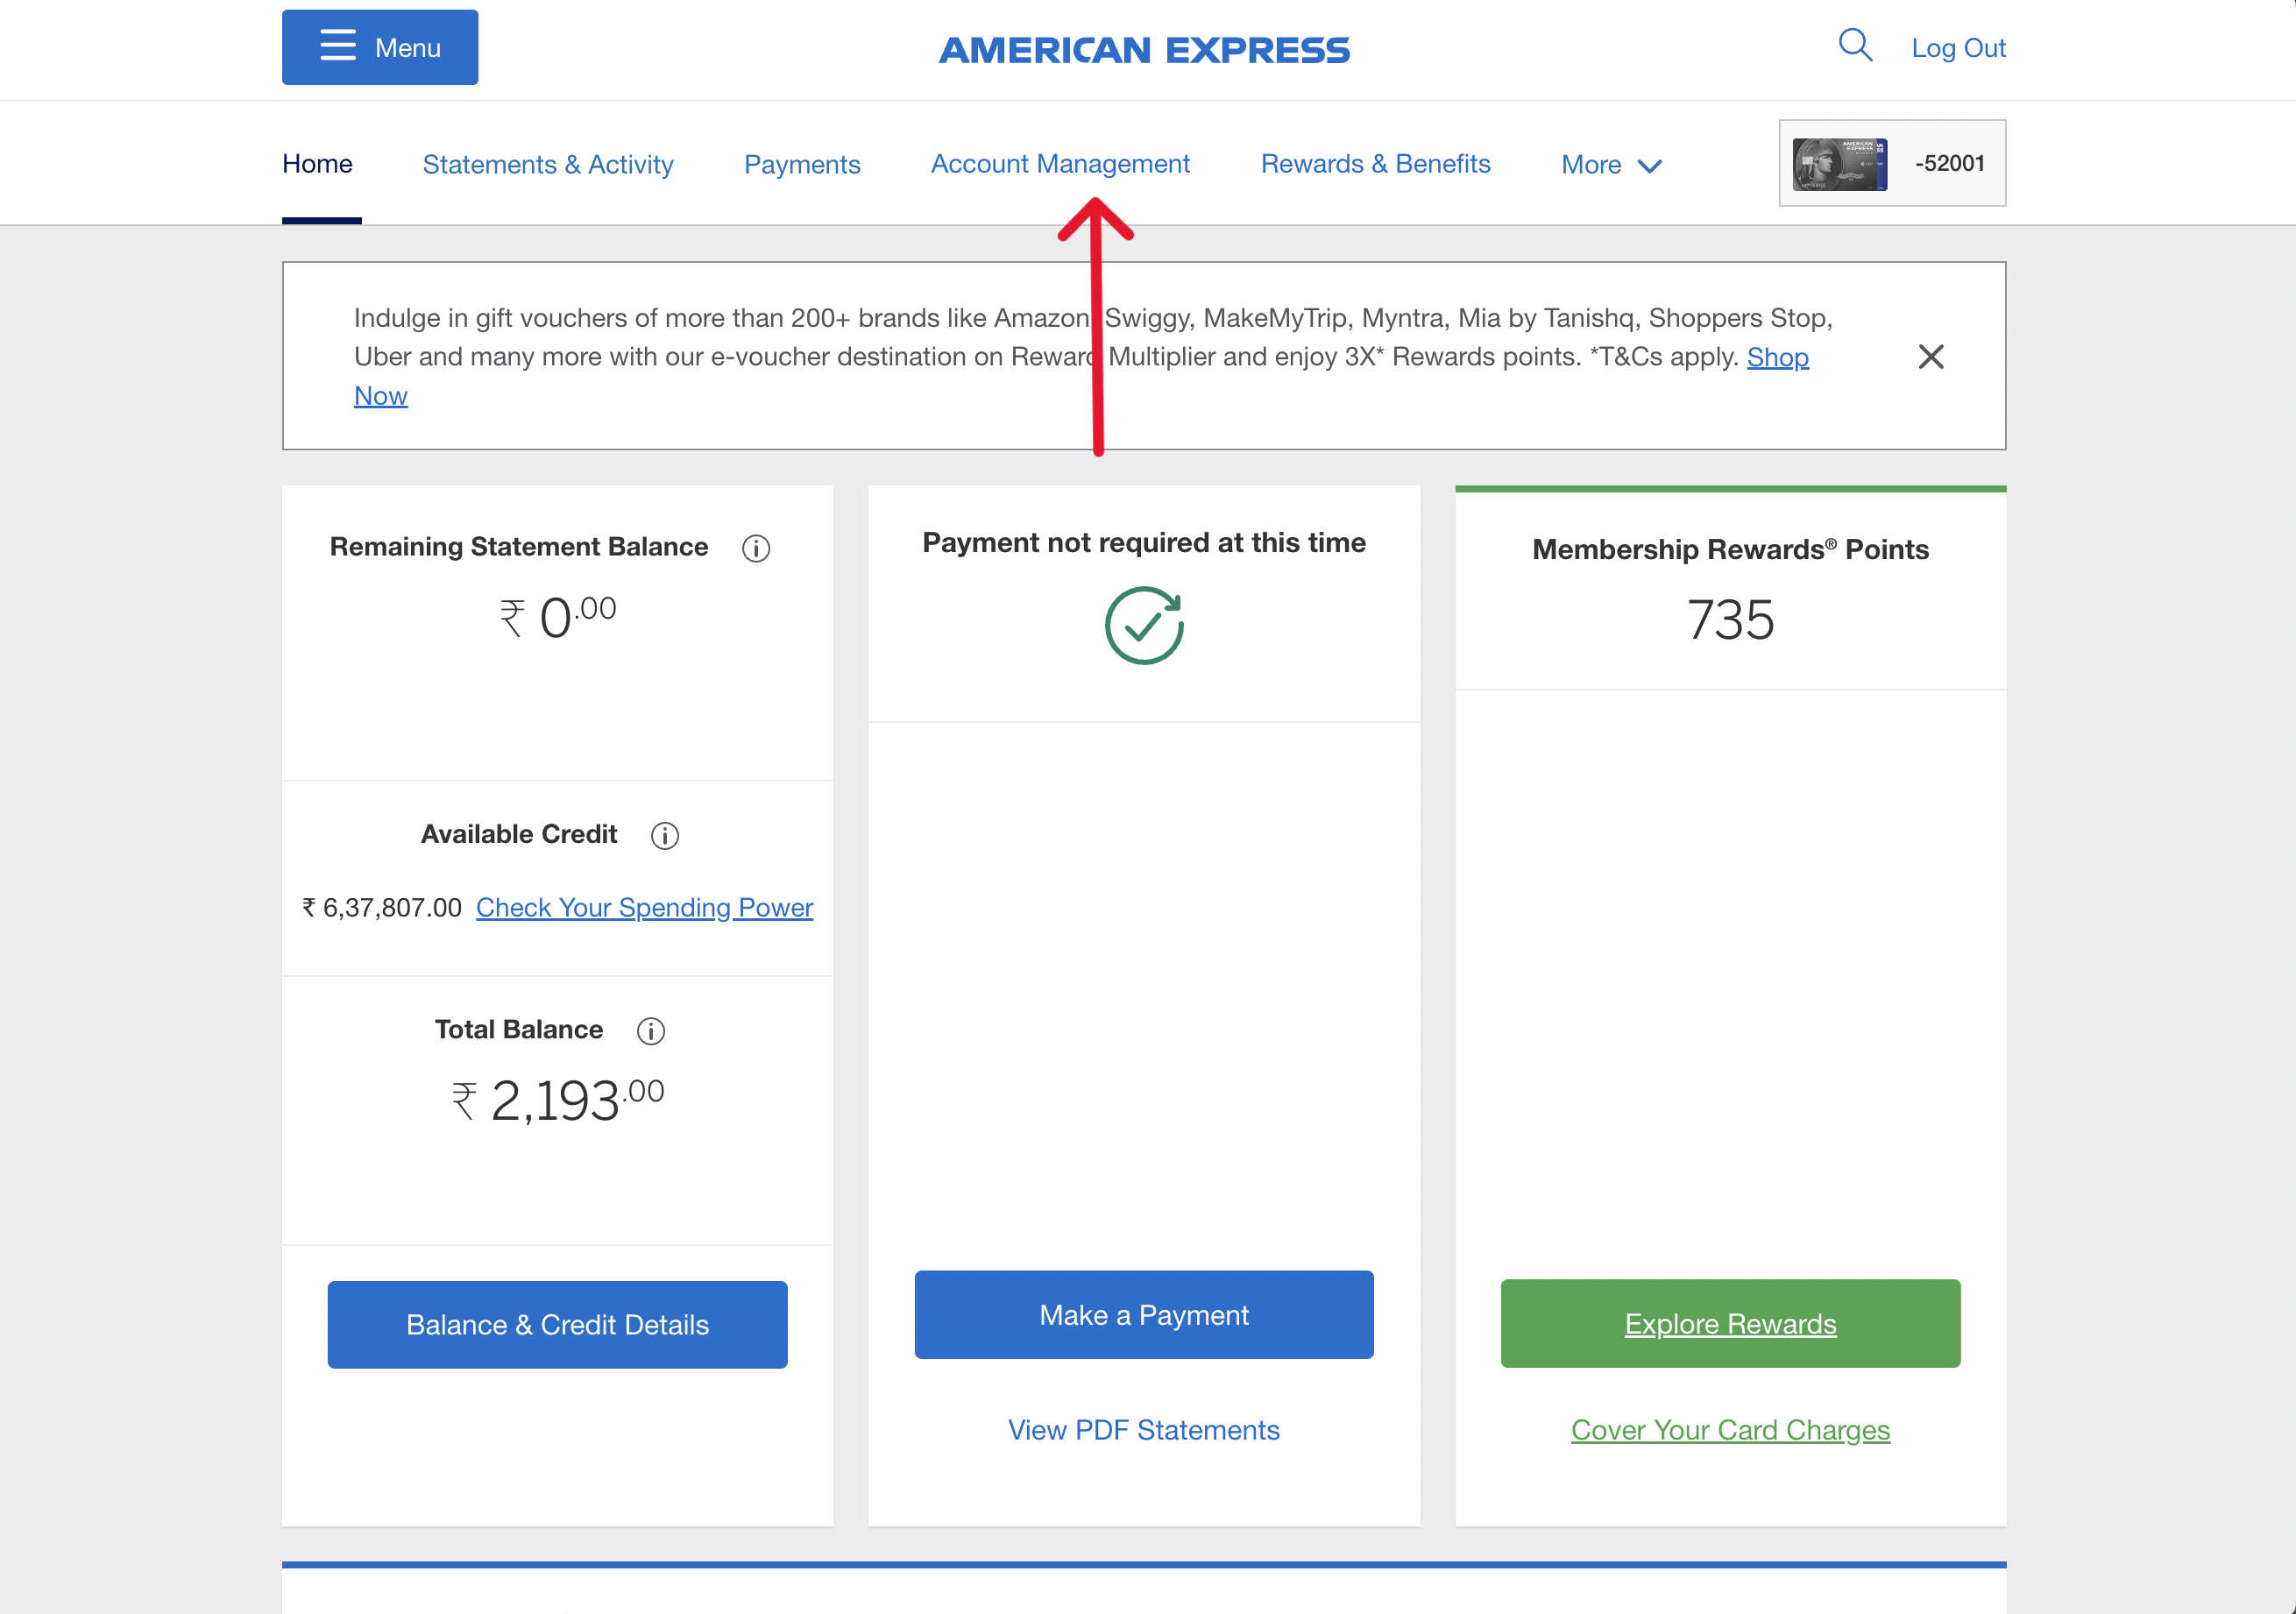This screenshot has height=1614, width=2296.
Task: Open the Payments tab
Action: pos(802,164)
